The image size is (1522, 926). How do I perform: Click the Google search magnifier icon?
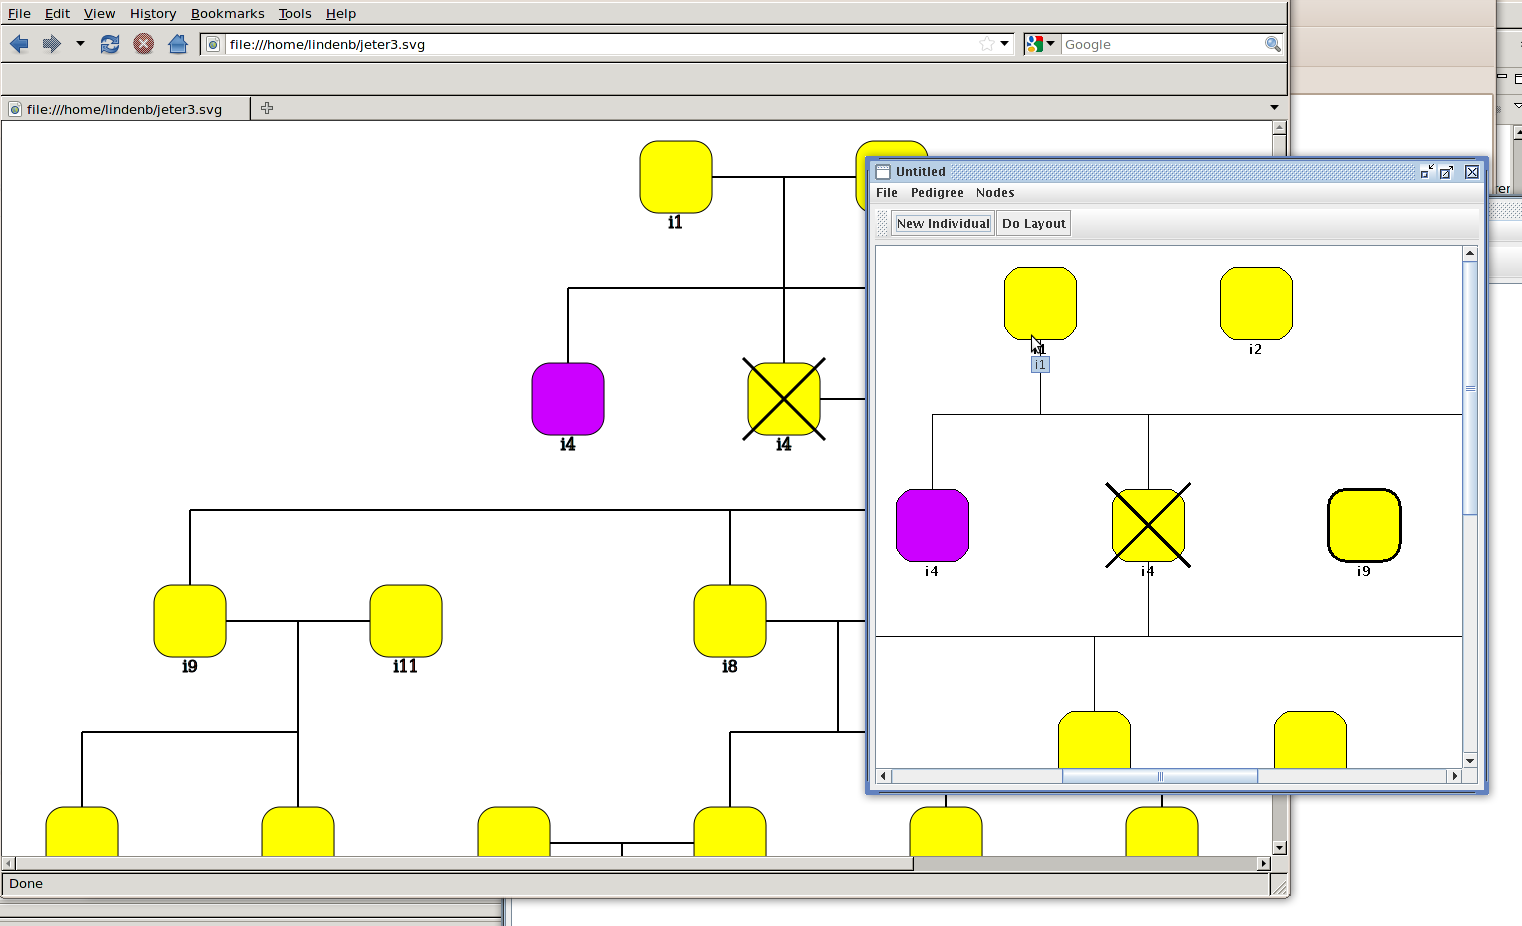click(1272, 44)
